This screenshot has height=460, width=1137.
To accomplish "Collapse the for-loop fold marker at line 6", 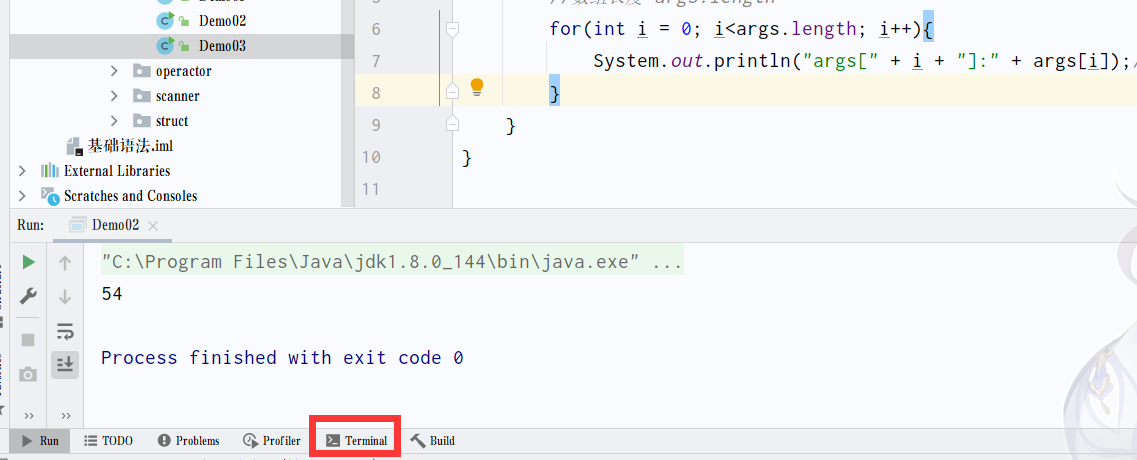I will click(452, 30).
